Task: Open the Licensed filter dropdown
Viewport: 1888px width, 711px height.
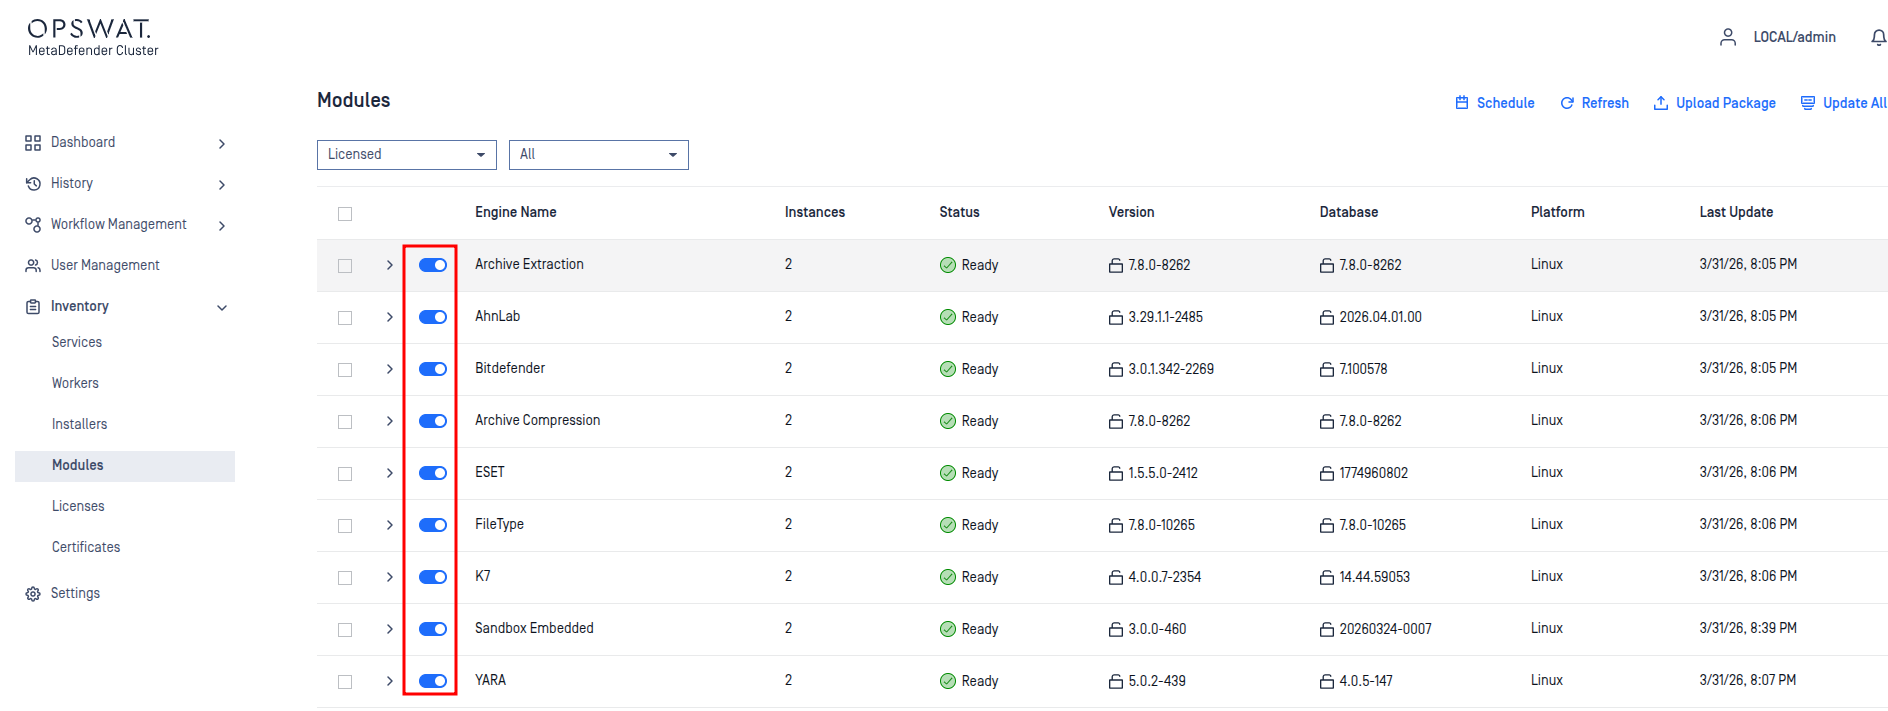Action: (406, 155)
